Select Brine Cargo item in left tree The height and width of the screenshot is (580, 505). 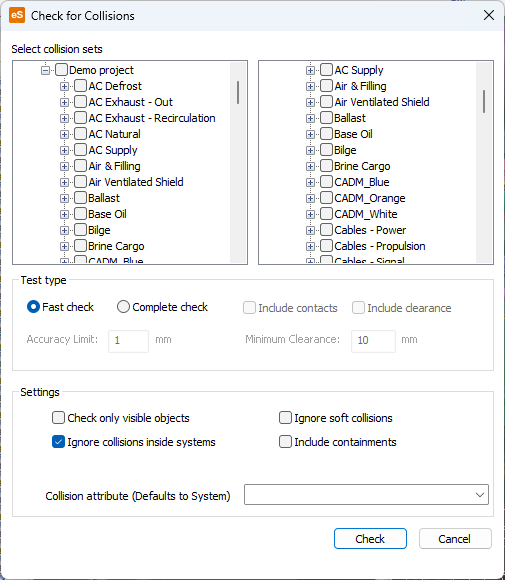coord(116,246)
